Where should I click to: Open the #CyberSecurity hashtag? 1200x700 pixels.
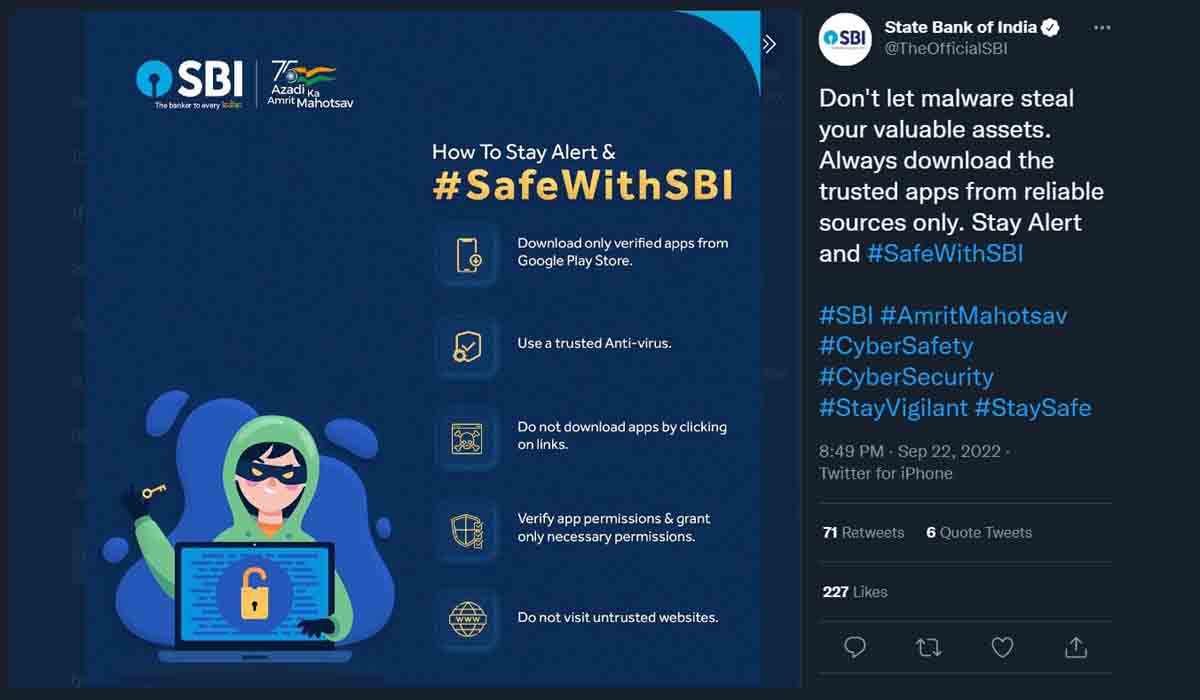(906, 377)
